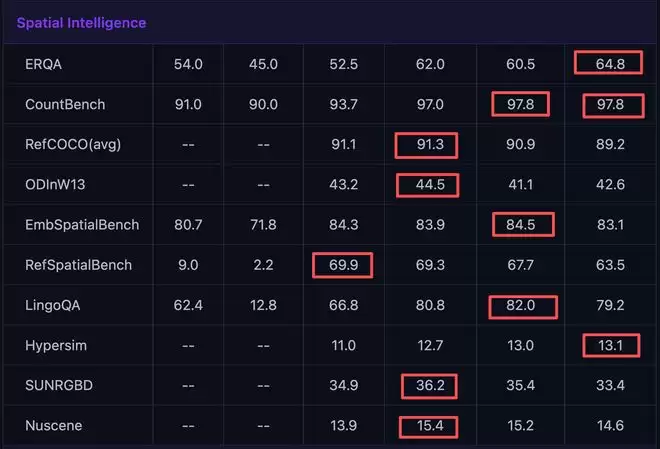This screenshot has width=660, height=449.
Task: Select the highlighted 84.5 EmbSpatialBench score
Action: coord(520,225)
